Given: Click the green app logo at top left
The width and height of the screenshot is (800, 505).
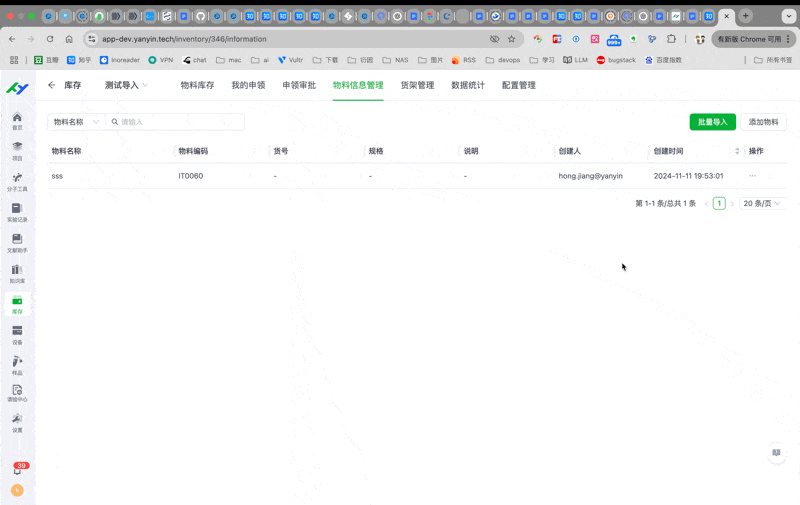Looking at the screenshot, I should click(x=17, y=88).
